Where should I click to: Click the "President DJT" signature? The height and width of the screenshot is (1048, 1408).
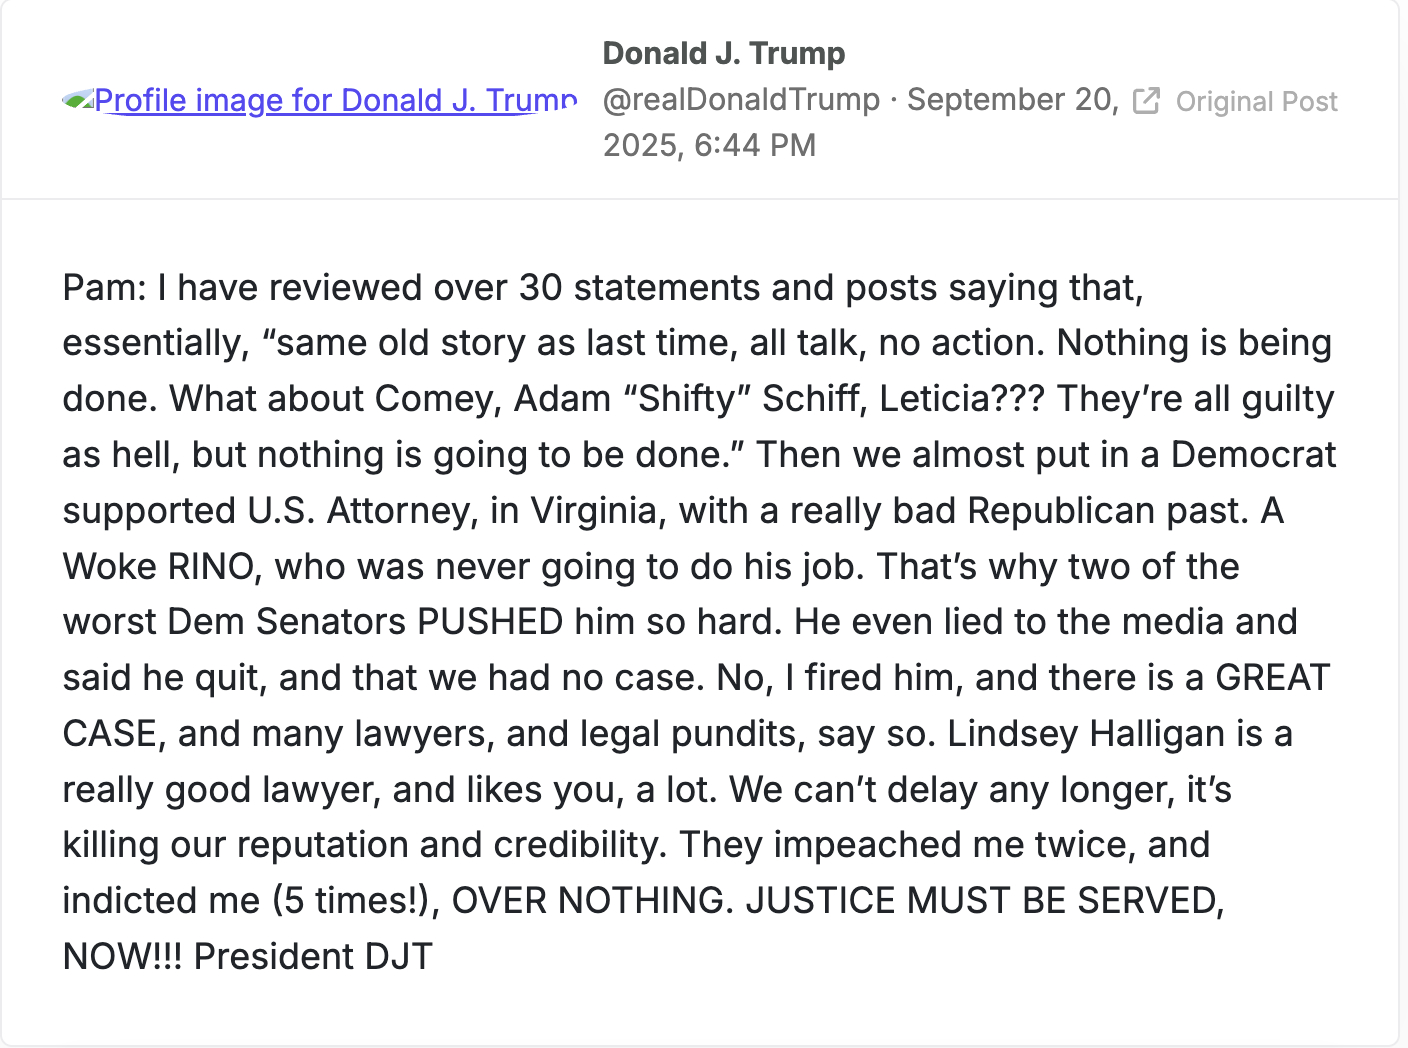(x=313, y=957)
